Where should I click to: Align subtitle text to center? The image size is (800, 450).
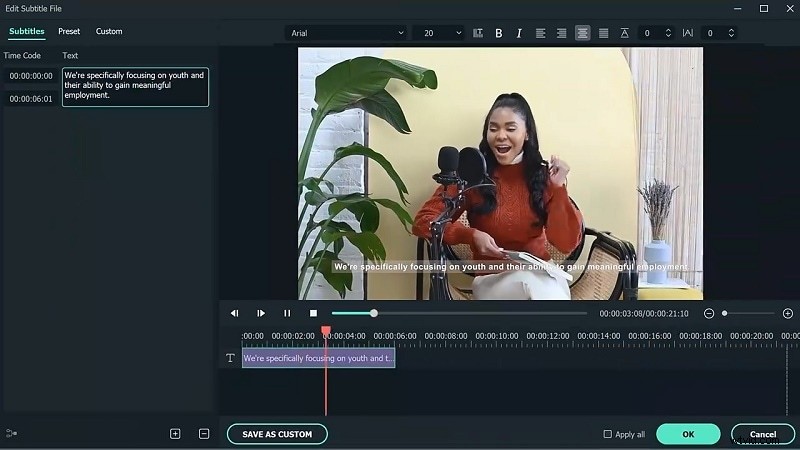point(582,33)
